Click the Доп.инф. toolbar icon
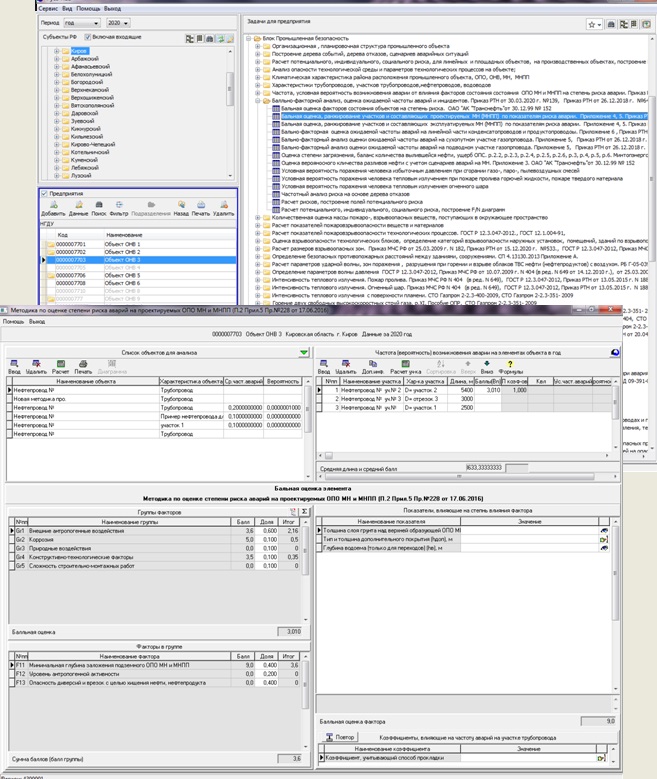This screenshot has width=657, height=779. pyautogui.click(x=373, y=364)
